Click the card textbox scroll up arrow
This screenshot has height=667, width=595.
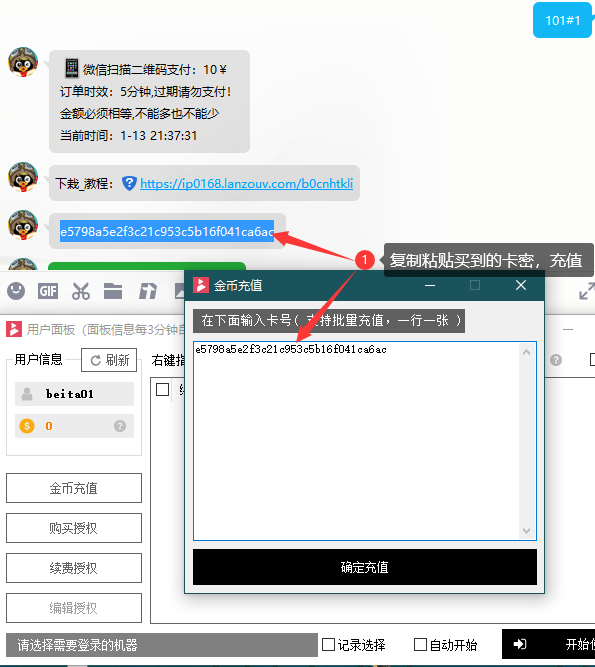pos(526,352)
